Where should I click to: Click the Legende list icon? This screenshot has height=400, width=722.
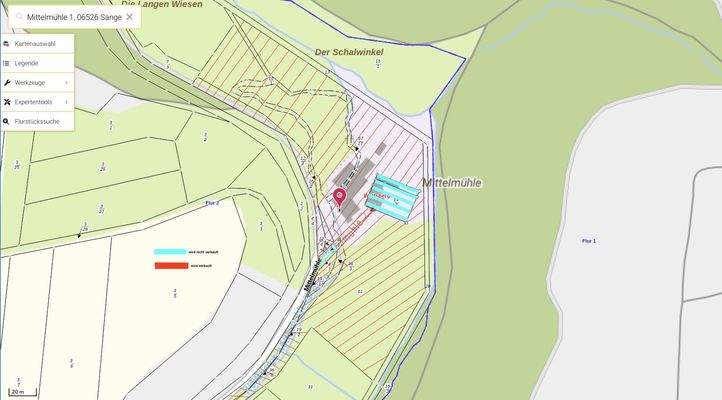pyautogui.click(x=7, y=63)
